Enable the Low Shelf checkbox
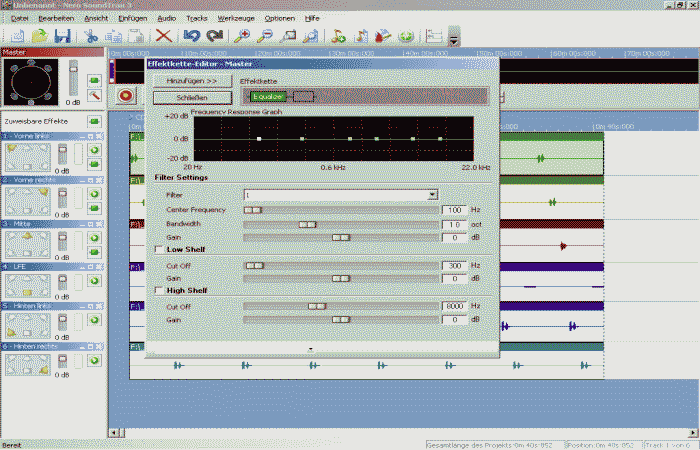The width and height of the screenshot is (700, 450). 159,249
